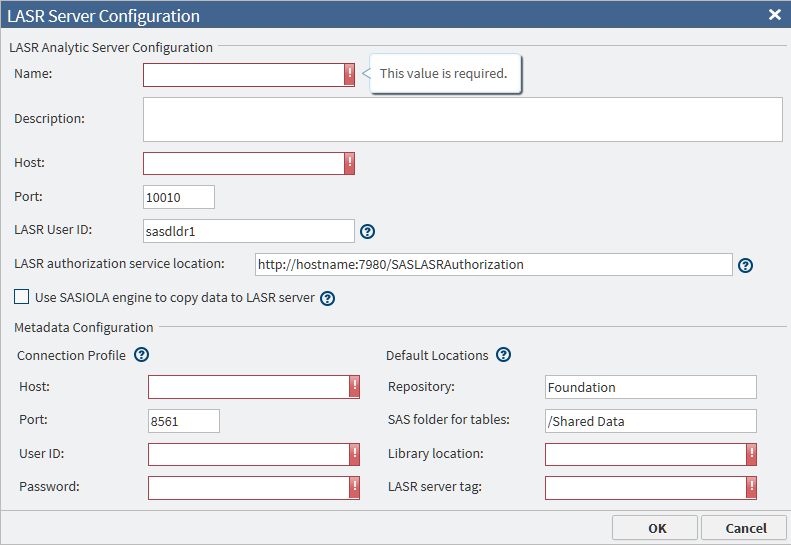Click help icon next to LASR User ID
This screenshot has height=545, width=791.
[x=367, y=231]
